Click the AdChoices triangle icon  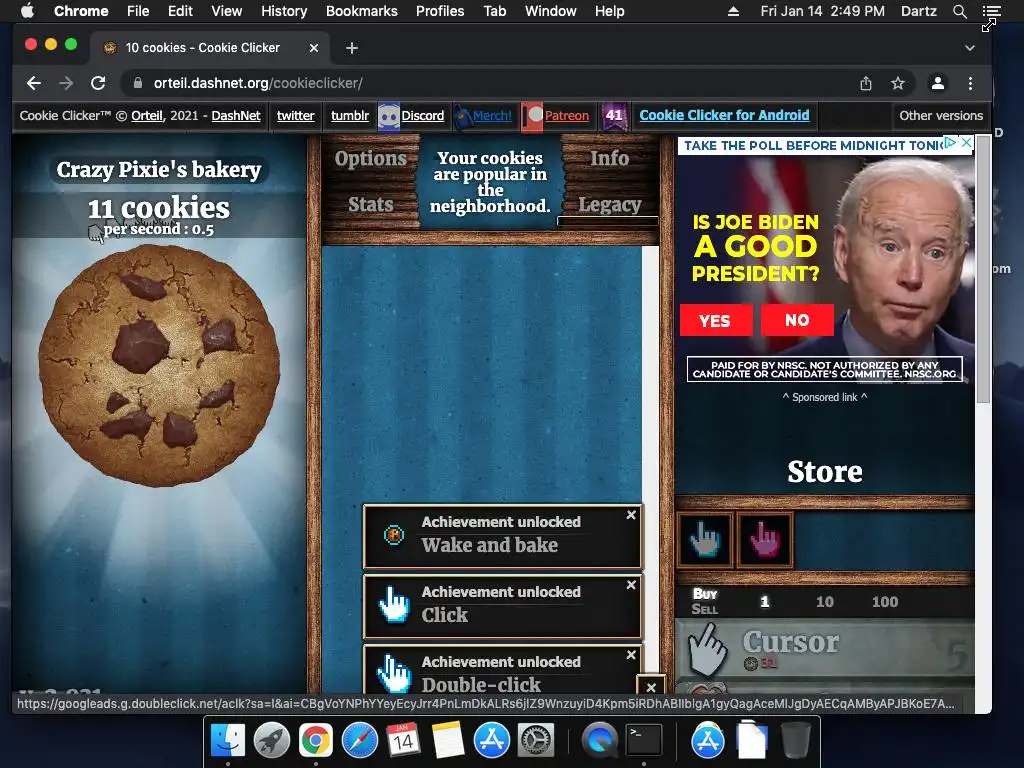951,142
